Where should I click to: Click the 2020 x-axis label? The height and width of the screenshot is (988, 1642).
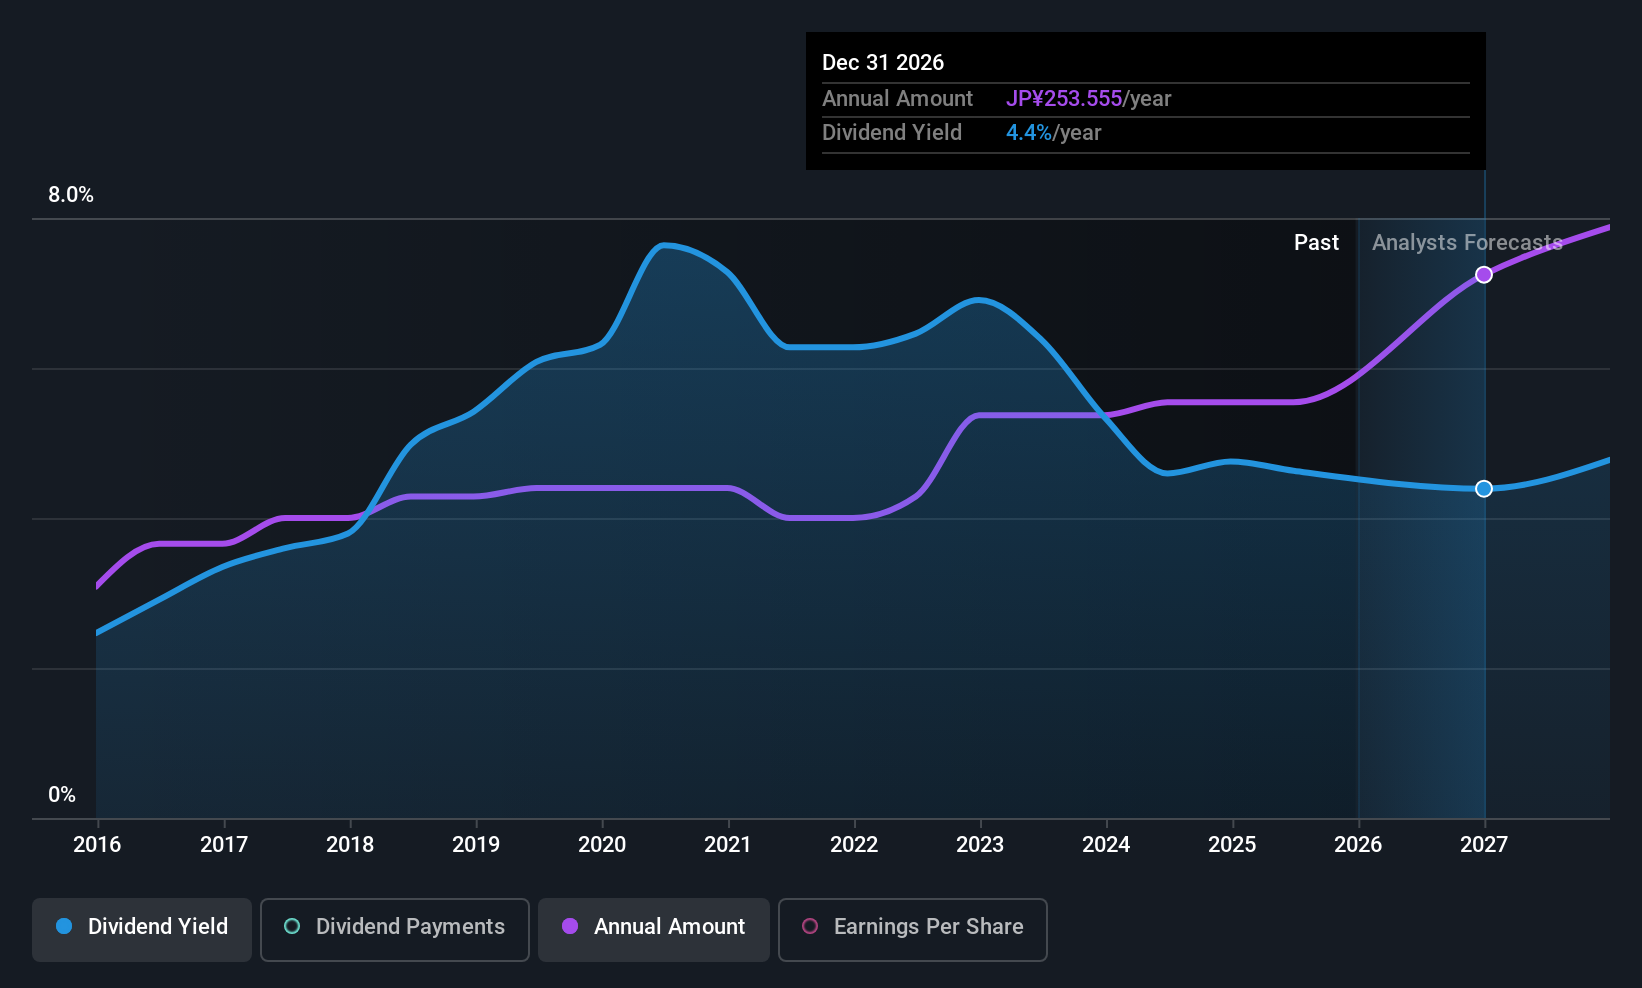602,845
